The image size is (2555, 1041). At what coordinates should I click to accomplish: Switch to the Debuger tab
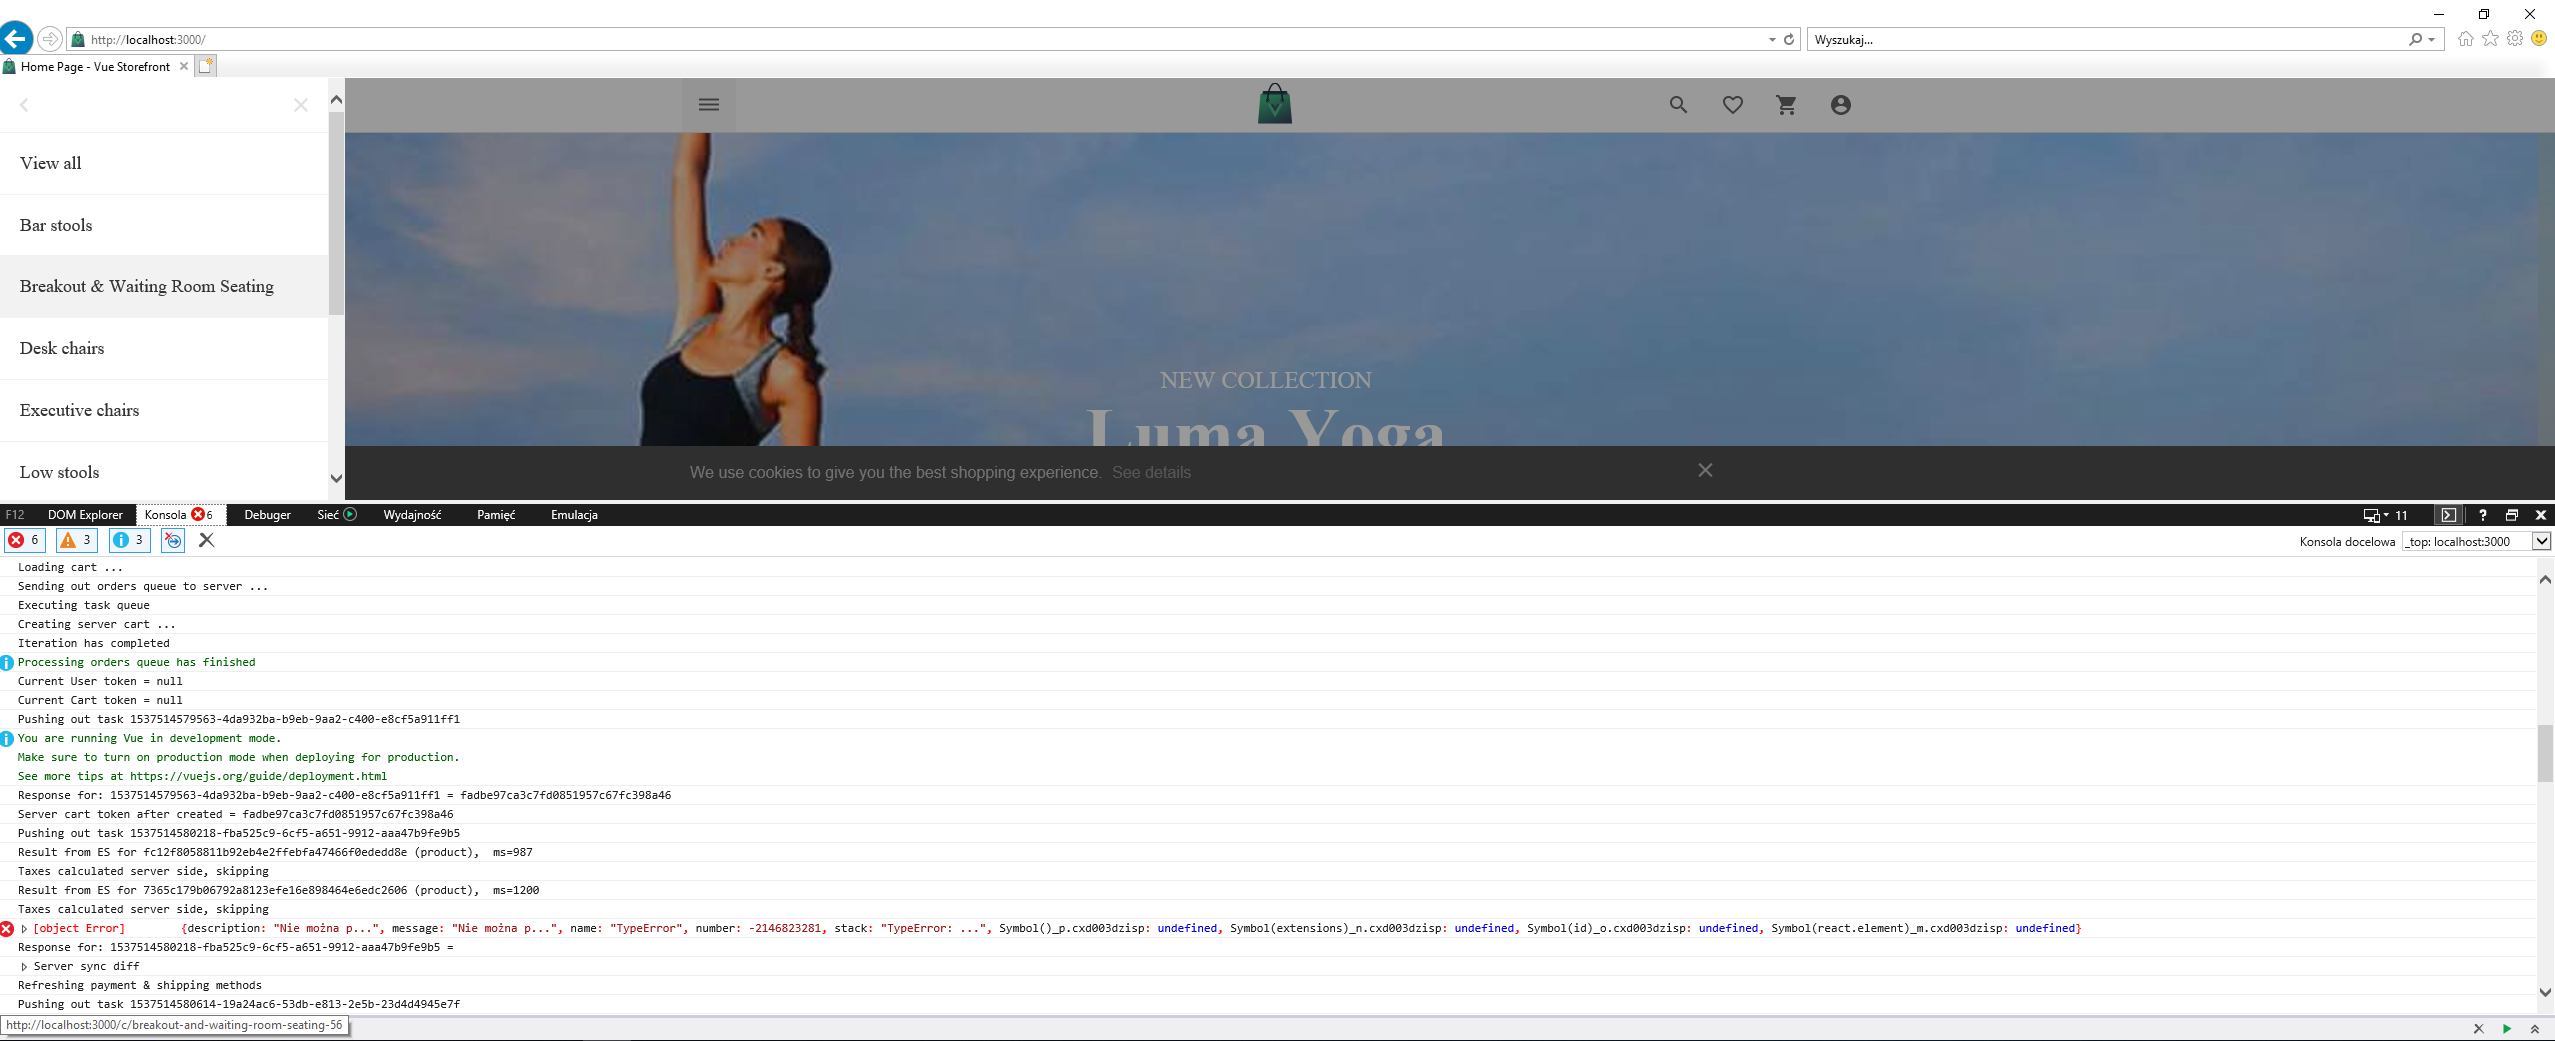(x=268, y=515)
